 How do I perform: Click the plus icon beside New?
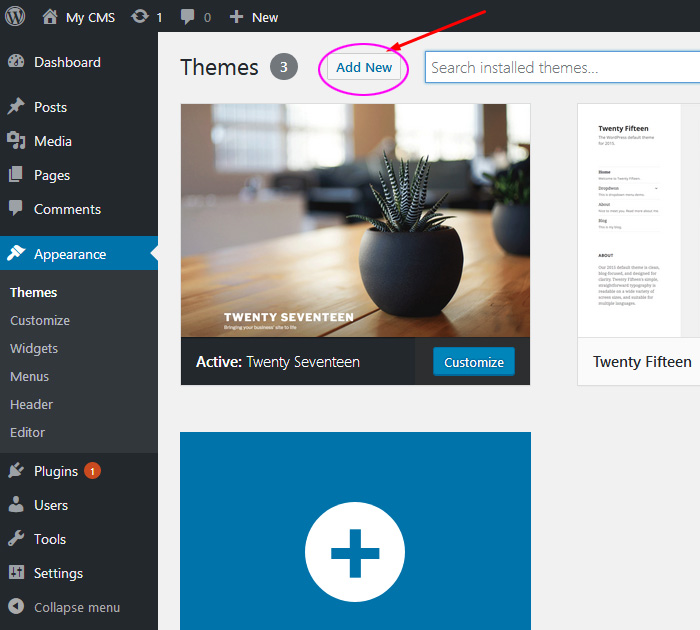(x=236, y=17)
